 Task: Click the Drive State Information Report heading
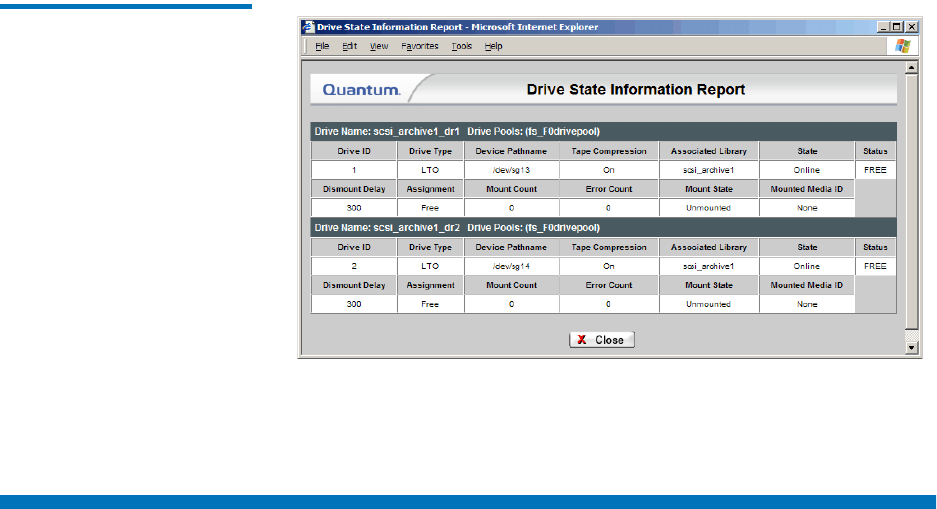[x=635, y=90]
